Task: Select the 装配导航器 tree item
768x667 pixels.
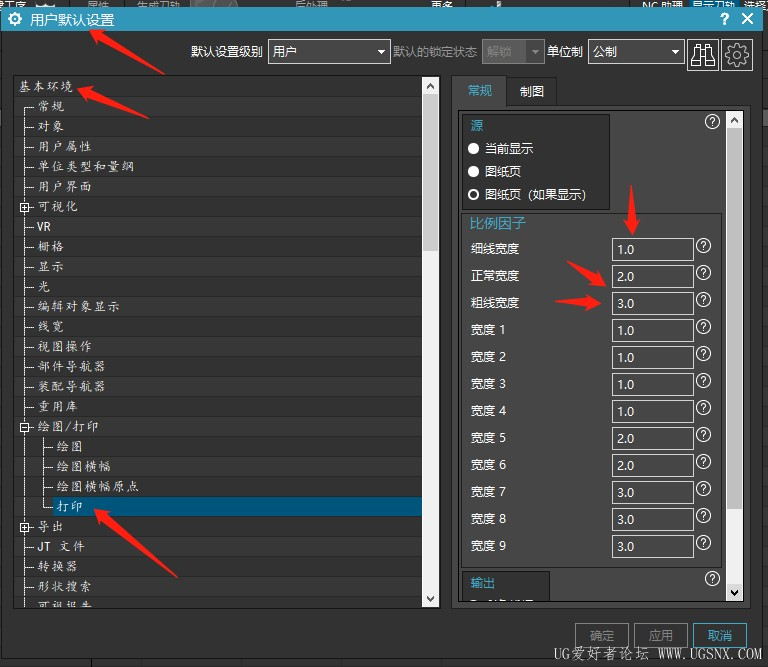Action: (72, 386)
